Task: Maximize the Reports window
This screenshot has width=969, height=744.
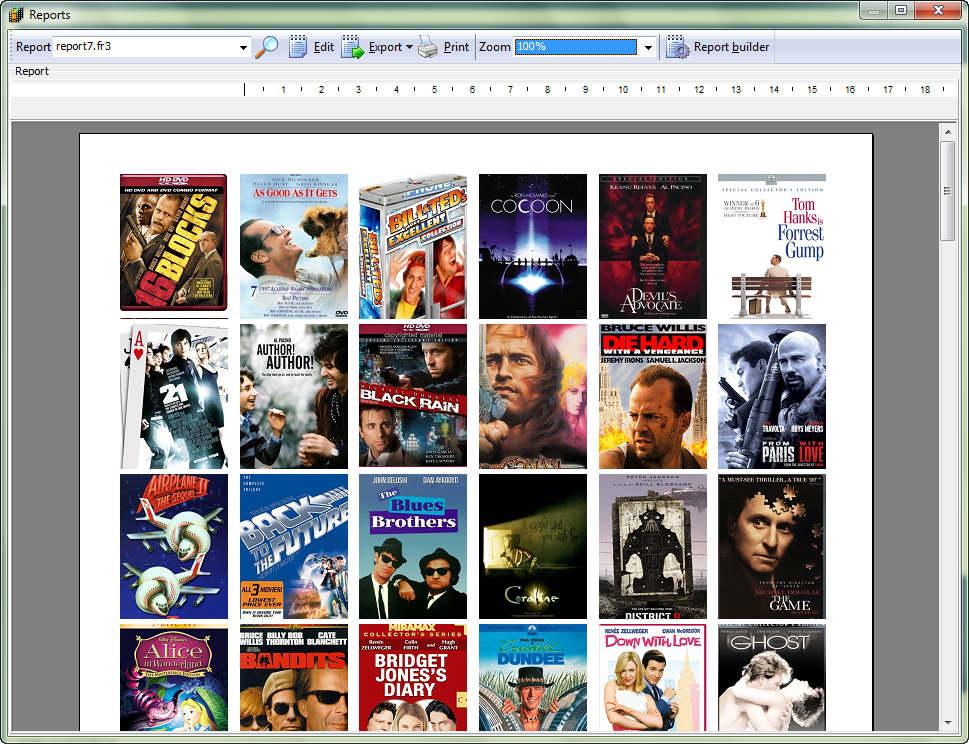Action: tap(902, 10)
